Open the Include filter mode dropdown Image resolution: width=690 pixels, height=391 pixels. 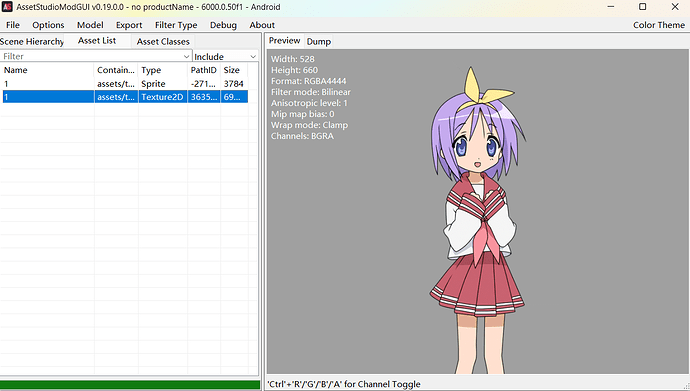coord(225,56)
